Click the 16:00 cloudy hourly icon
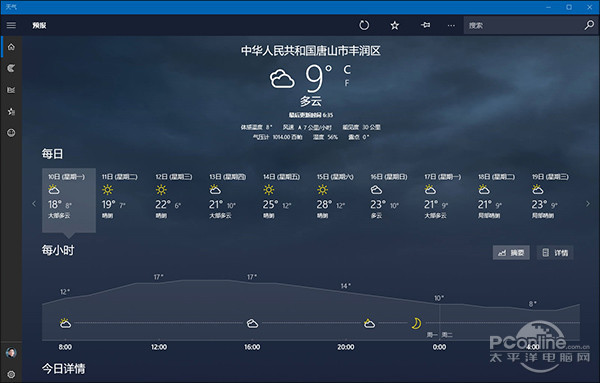The height and width of the screenshot is (383, 600). (252, 324)
